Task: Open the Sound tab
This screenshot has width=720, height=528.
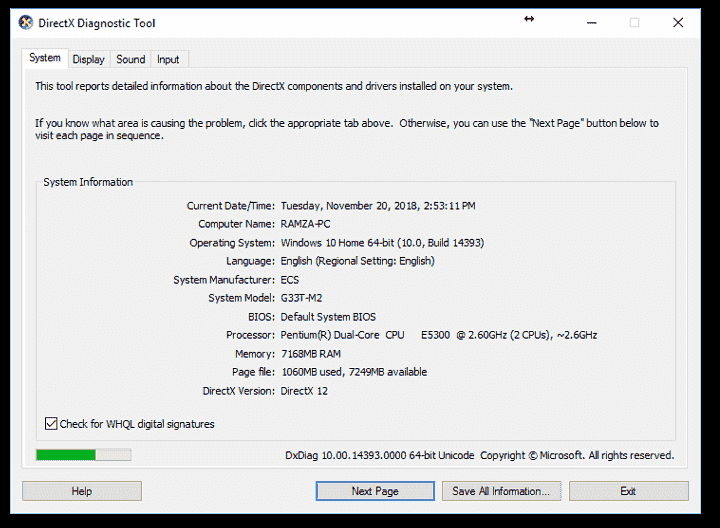Action: pyautogui.click(x=130, y=59)
